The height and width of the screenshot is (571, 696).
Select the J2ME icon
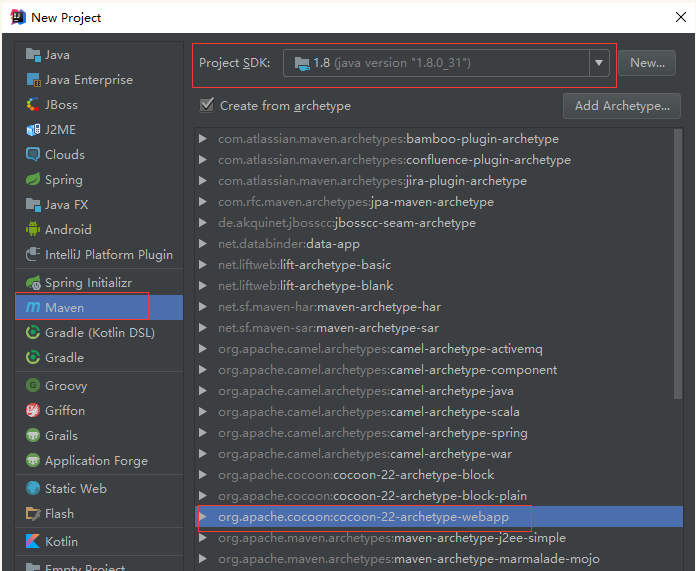coord(33,130)
